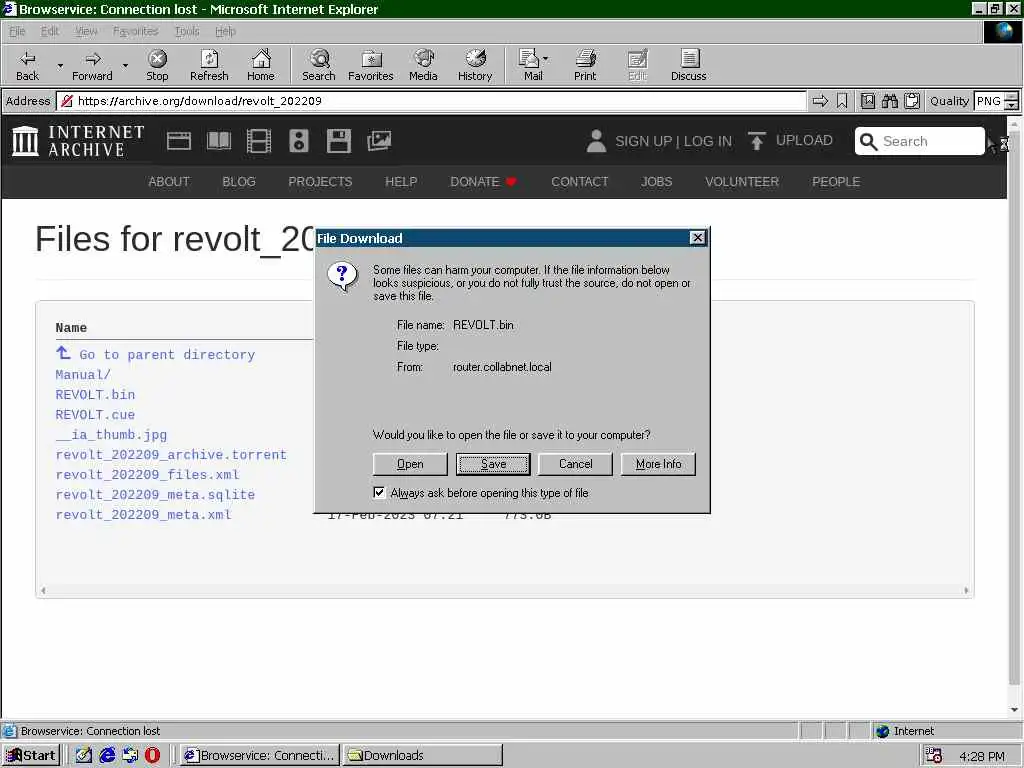
Task: Click the bookmark icon beside address bar
Action: click(842, 101)
